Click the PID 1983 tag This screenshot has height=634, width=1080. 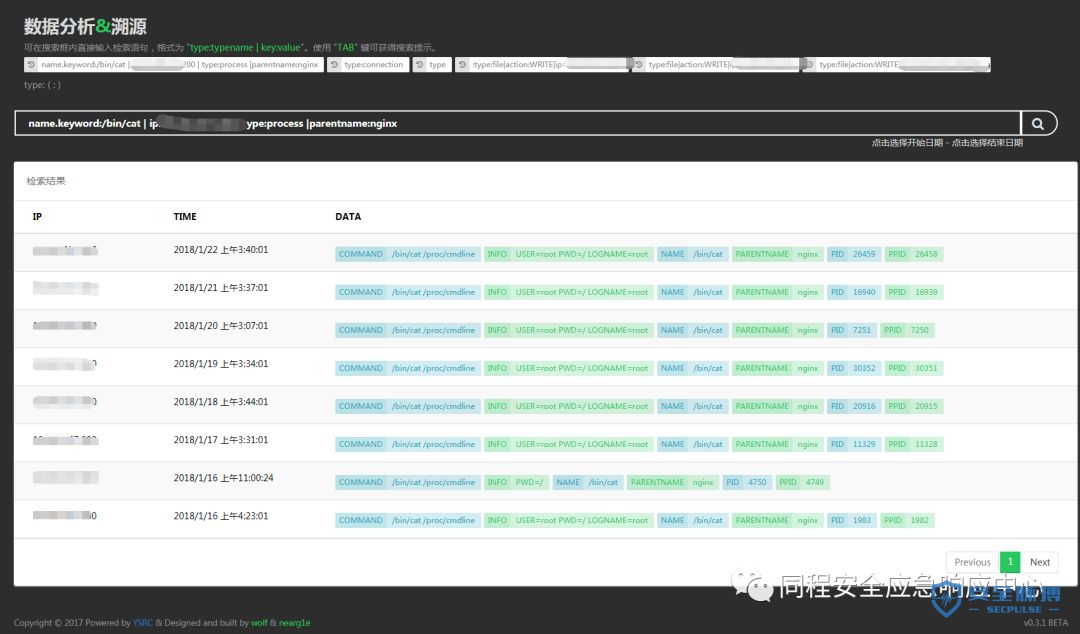tap(851, 520)
